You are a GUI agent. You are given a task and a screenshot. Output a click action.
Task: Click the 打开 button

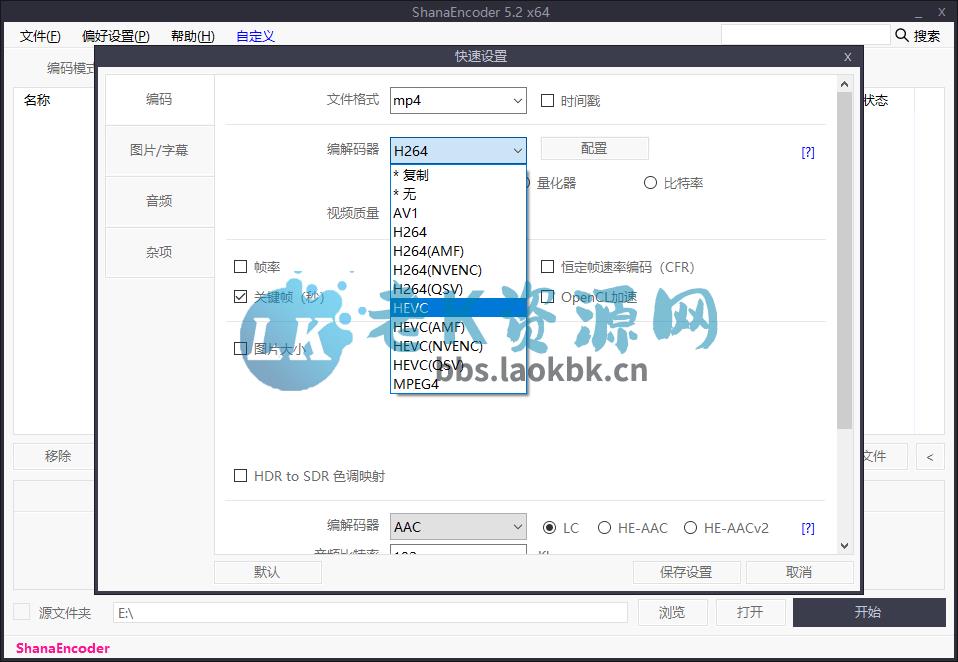coord(750,612)
